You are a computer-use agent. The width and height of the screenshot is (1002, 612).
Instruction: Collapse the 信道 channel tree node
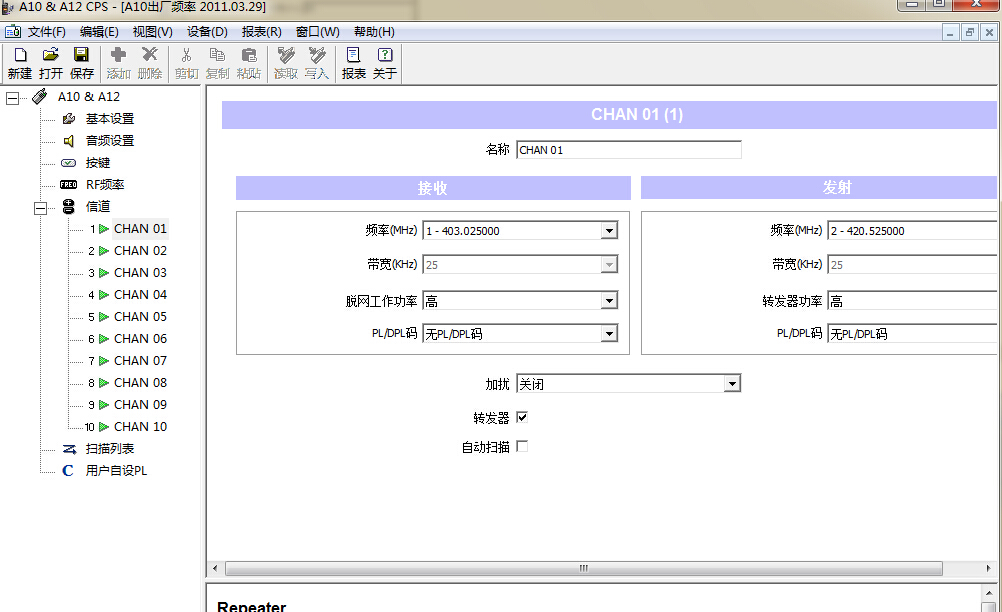pyautogui.click(x=41, y=208)
